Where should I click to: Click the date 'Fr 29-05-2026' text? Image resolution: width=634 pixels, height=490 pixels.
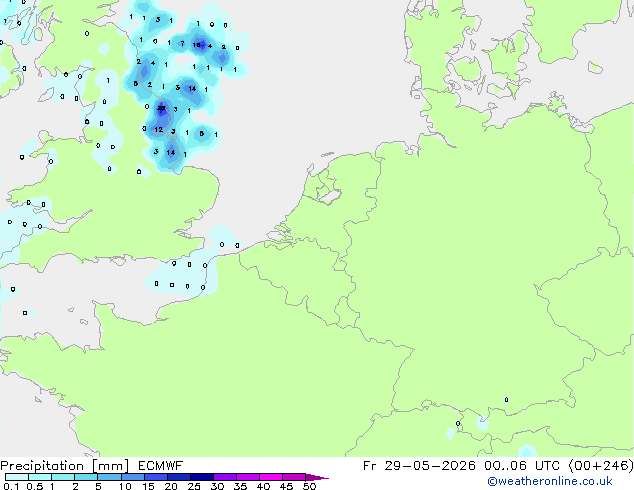pyautogui.click(x=419, y=466)
